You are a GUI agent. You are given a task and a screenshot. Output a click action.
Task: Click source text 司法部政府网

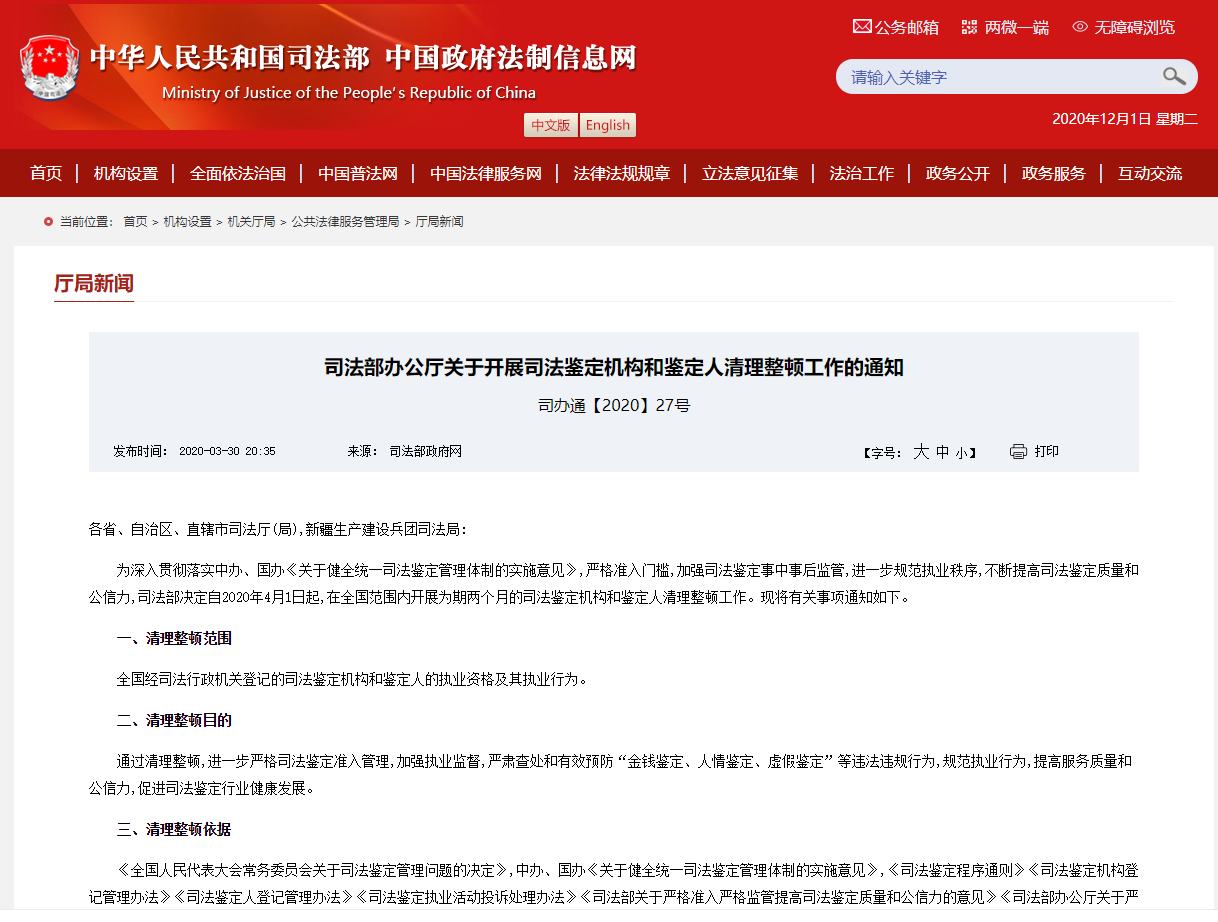426,452
